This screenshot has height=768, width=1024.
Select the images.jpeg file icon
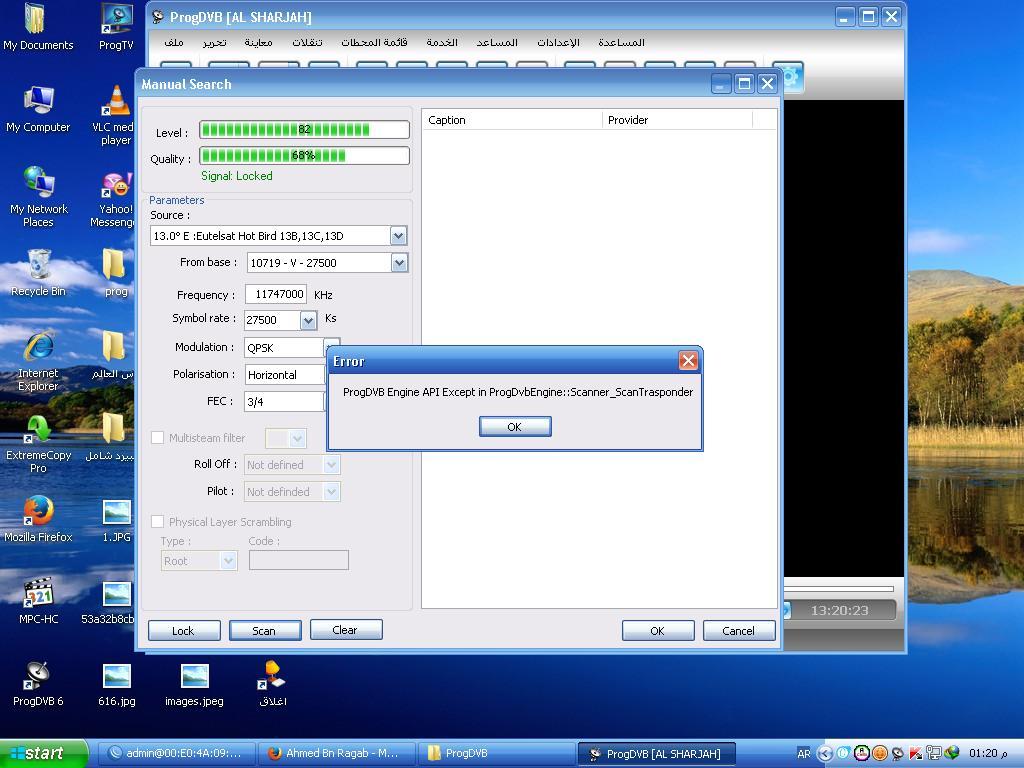click(x=194, y=684)
